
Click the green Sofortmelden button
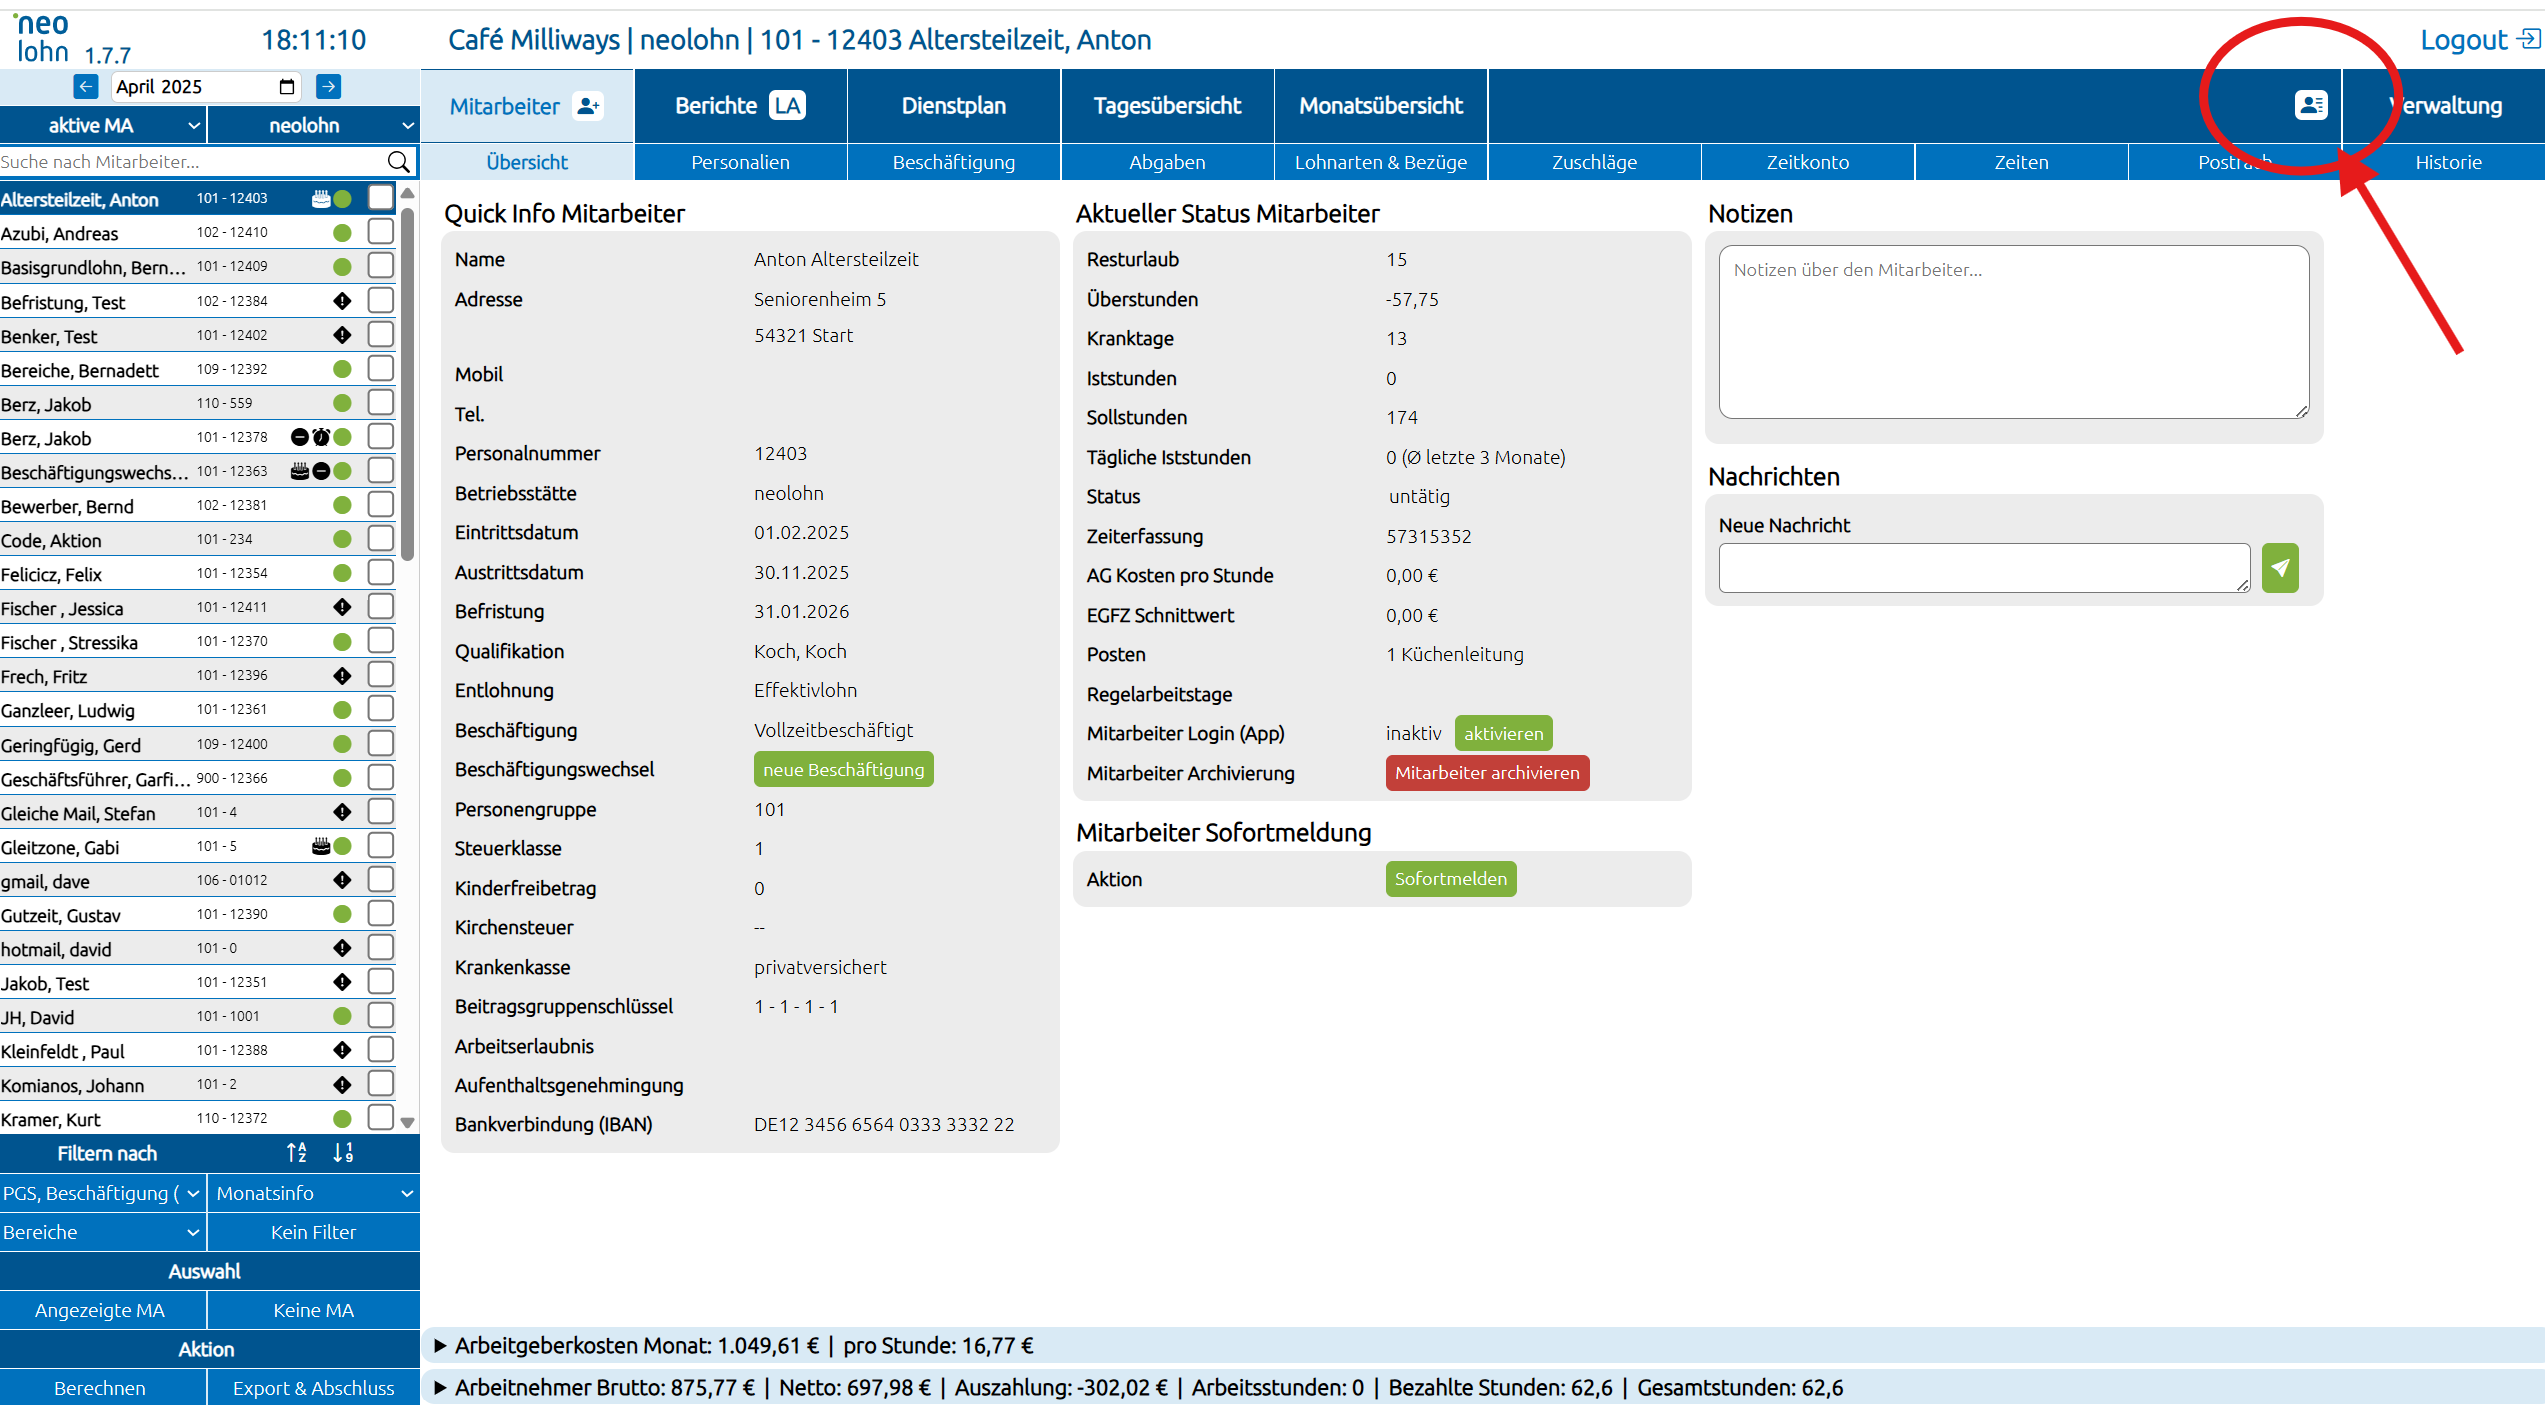pyautogui.click(x=1451, y=879)
